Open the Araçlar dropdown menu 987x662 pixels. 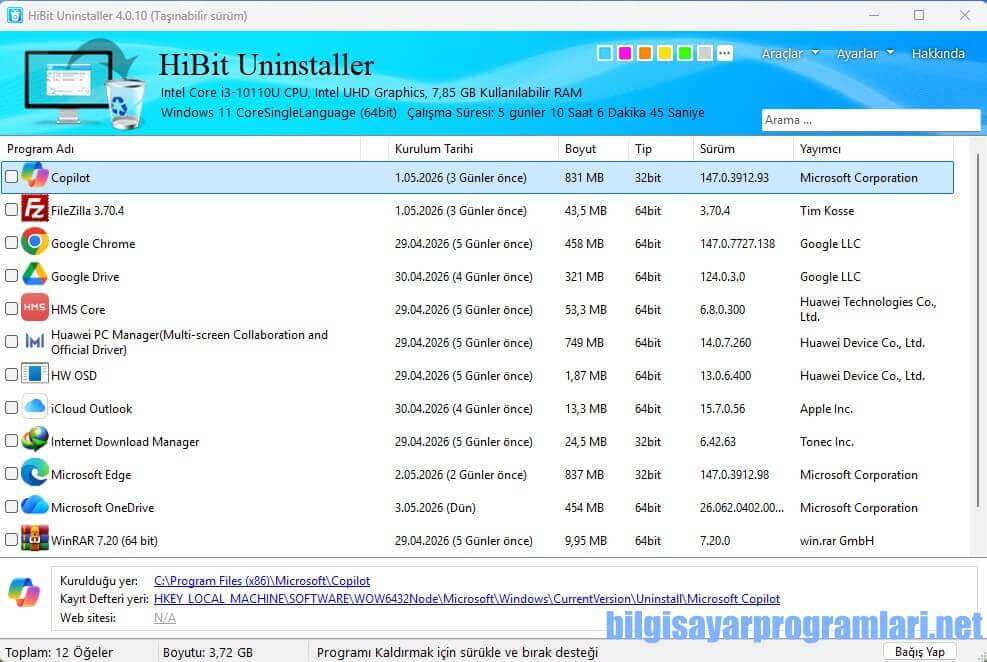(790, 53)
